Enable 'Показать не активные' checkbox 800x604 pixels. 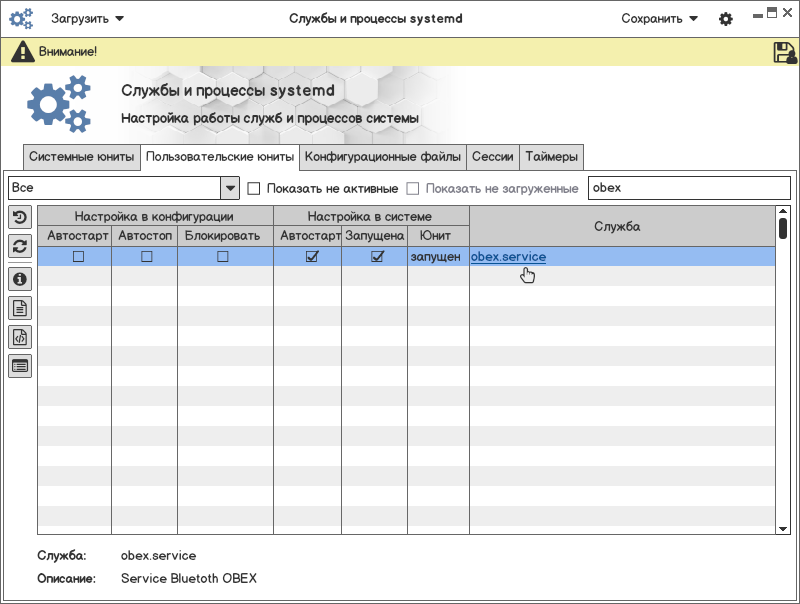coord(254,188)
